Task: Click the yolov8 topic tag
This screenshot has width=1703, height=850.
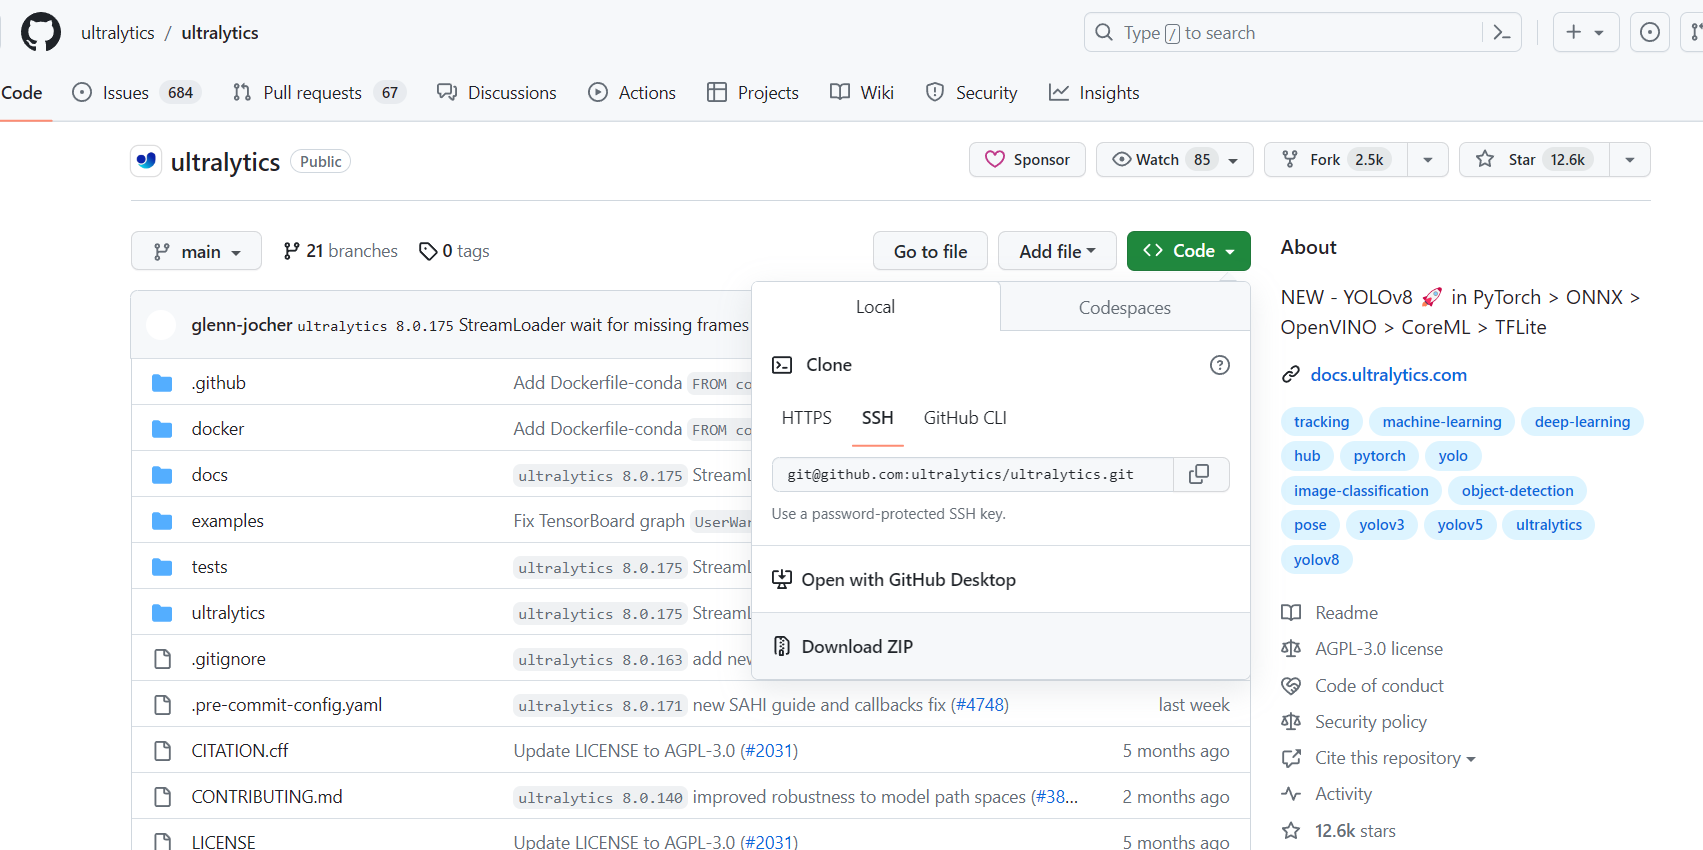Action: tap(1316, 560)
